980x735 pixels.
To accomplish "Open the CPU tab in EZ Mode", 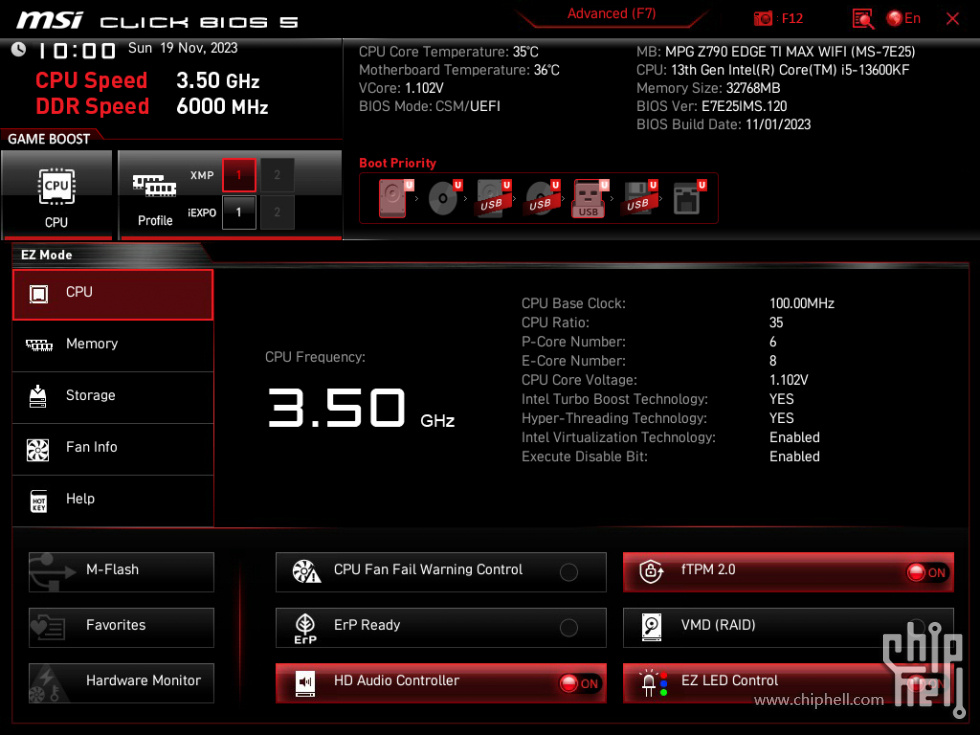I will (112, 294).
